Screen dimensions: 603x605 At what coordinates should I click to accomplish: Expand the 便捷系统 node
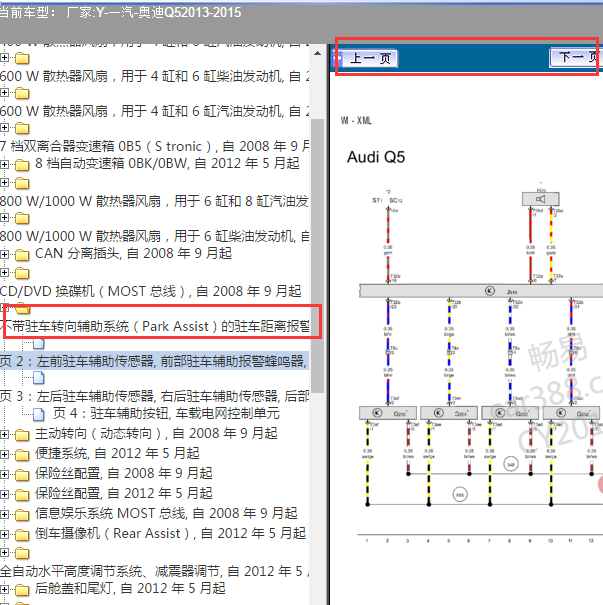click(x=4, y=455)
